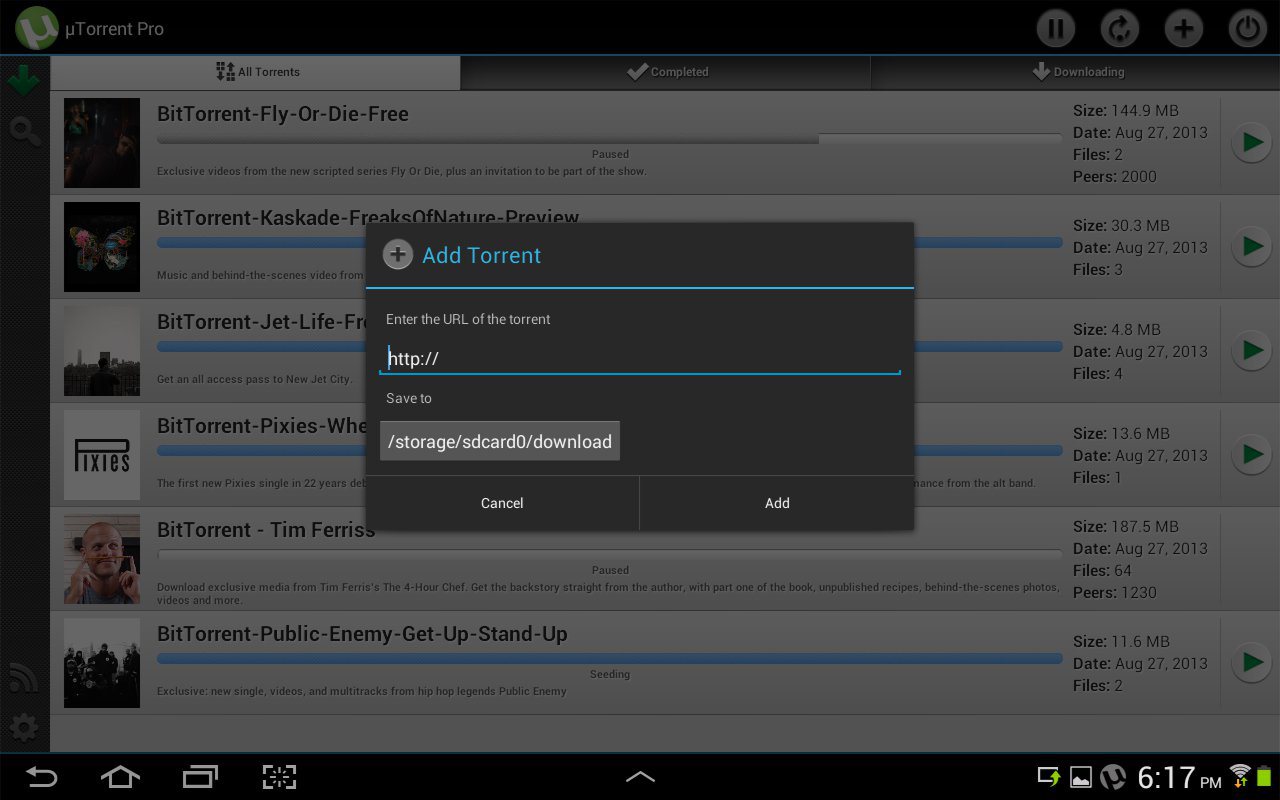Screen dimensions: 1280x800
Task: Tap the Wi-Fi status icon
Action: pos(1240,776)
